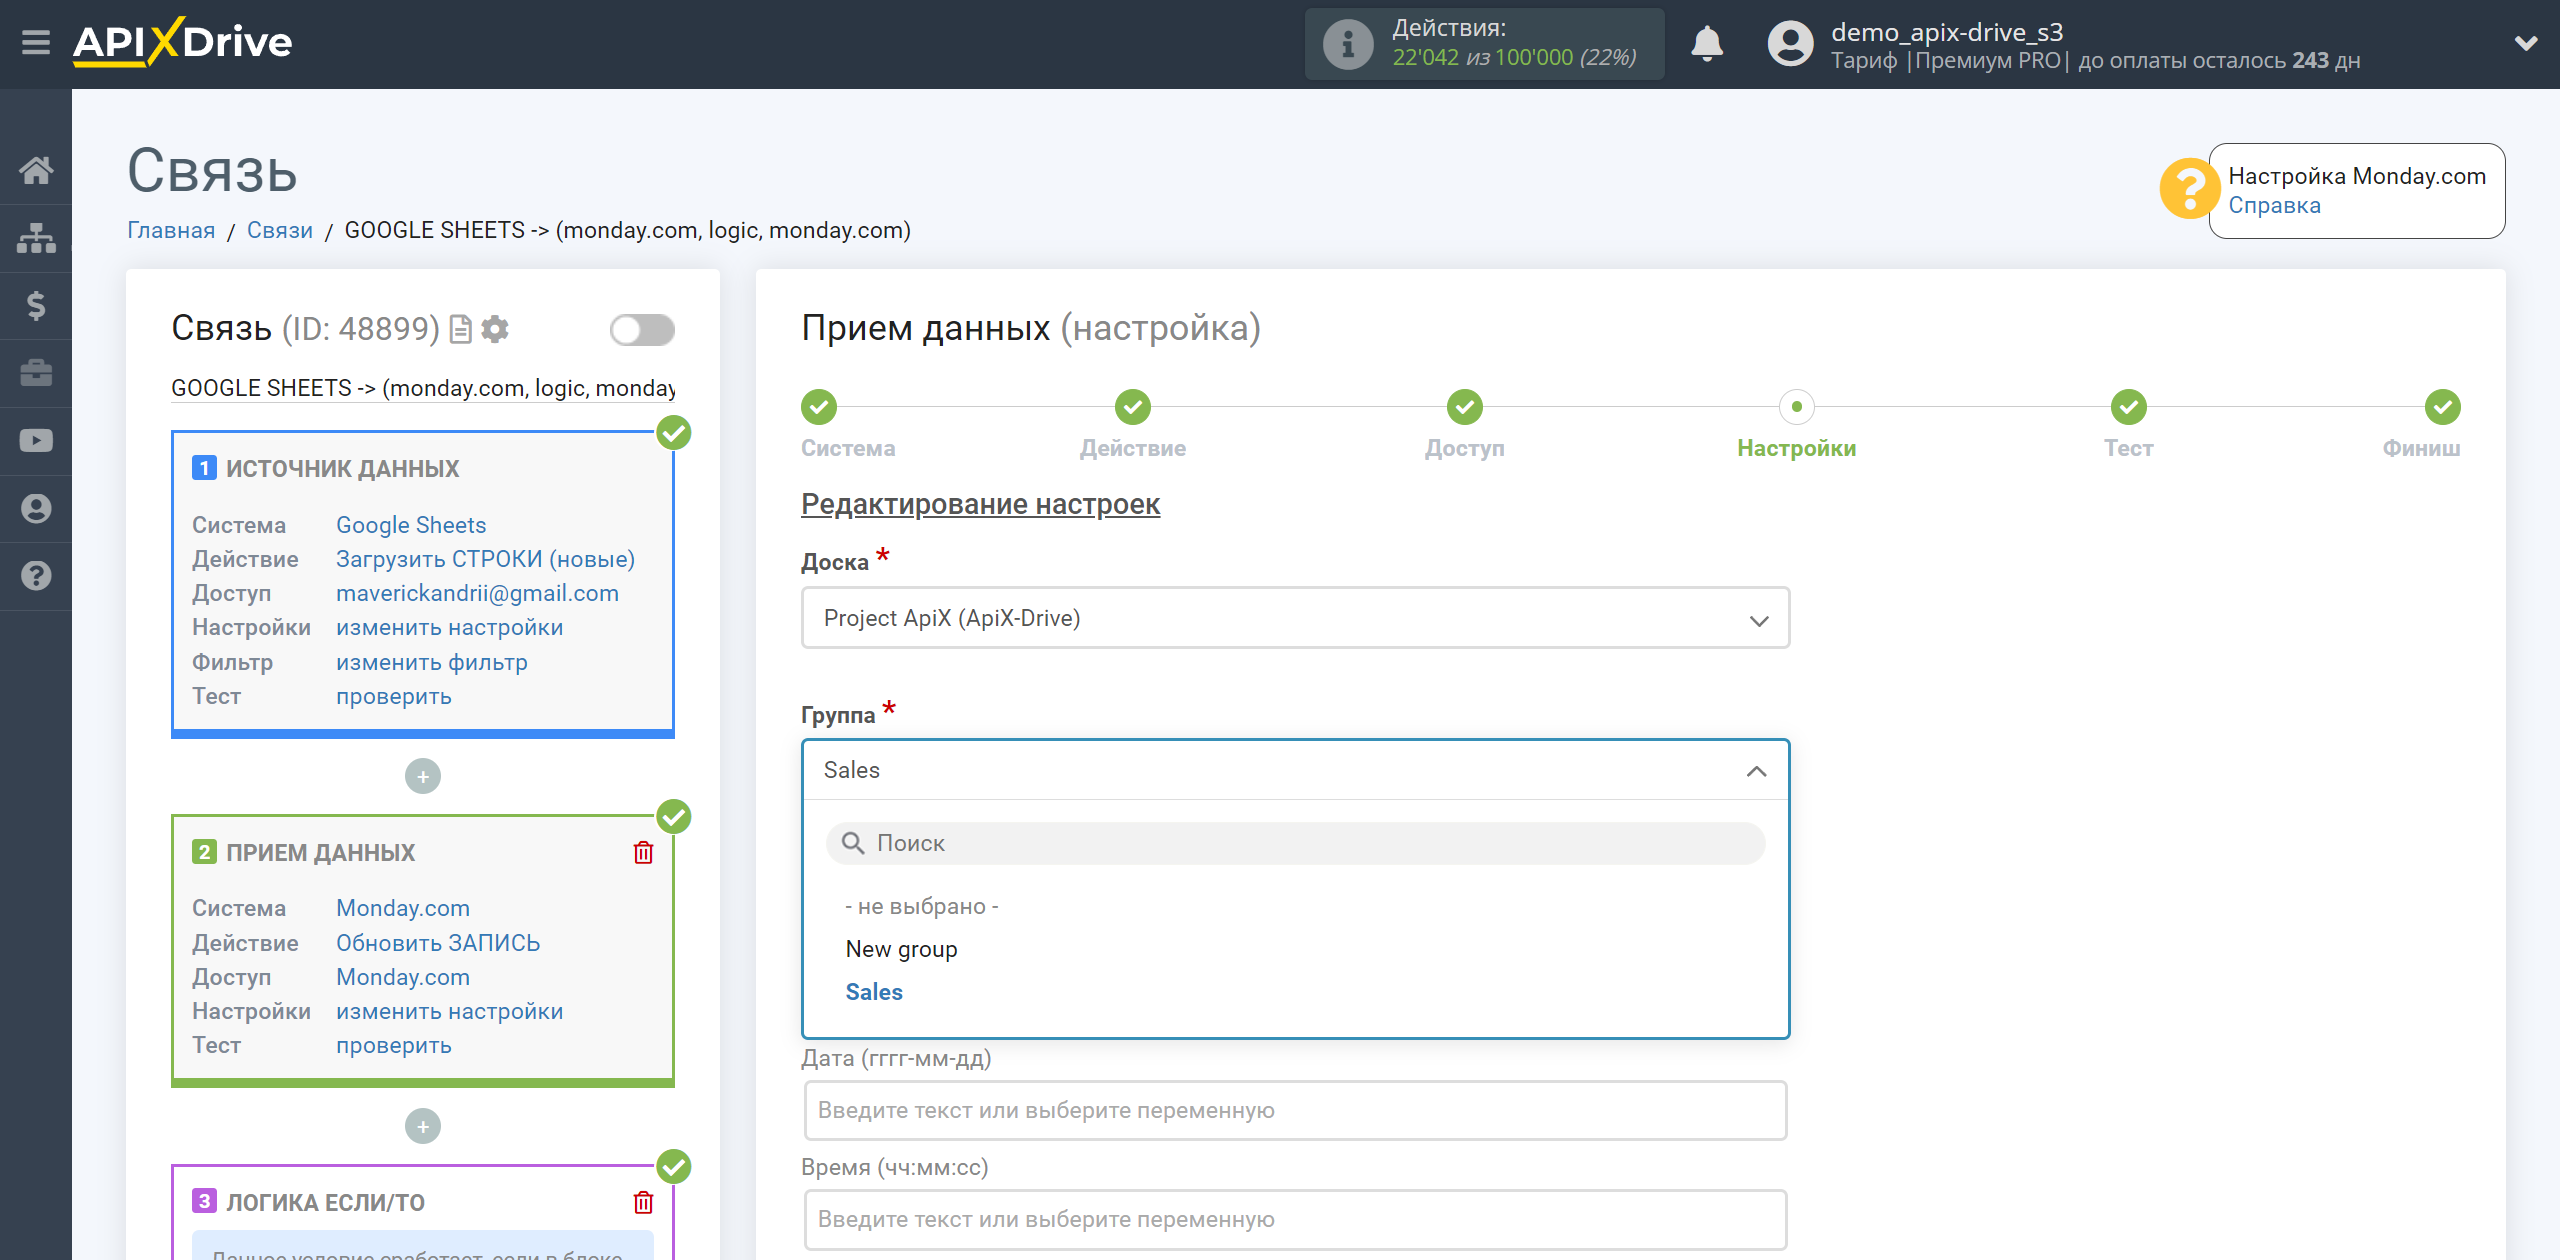Expand the account menu chevron

pos(2526,43)
